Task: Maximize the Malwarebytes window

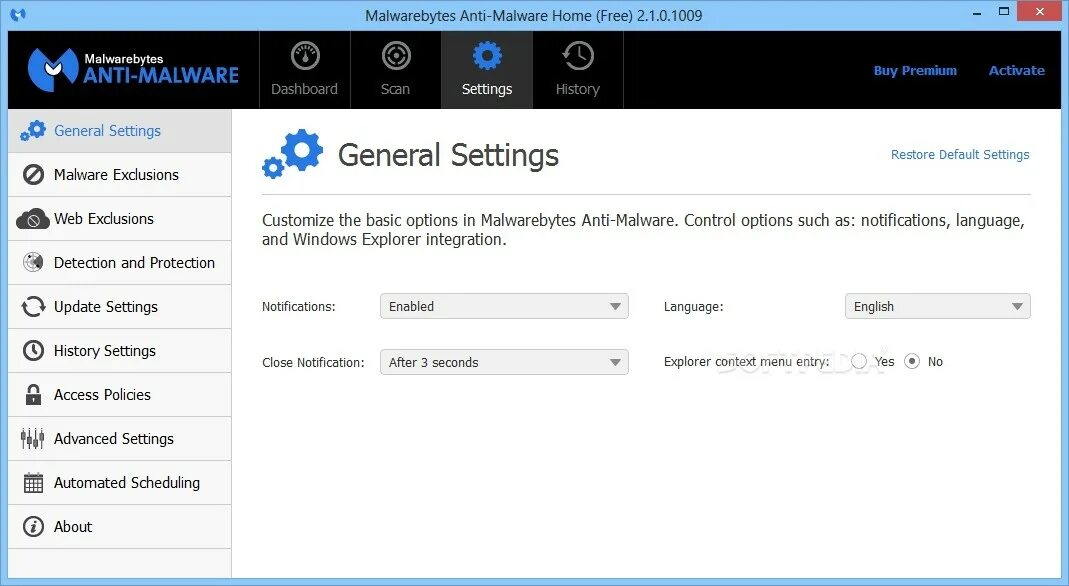Action: pos(1004,12)
